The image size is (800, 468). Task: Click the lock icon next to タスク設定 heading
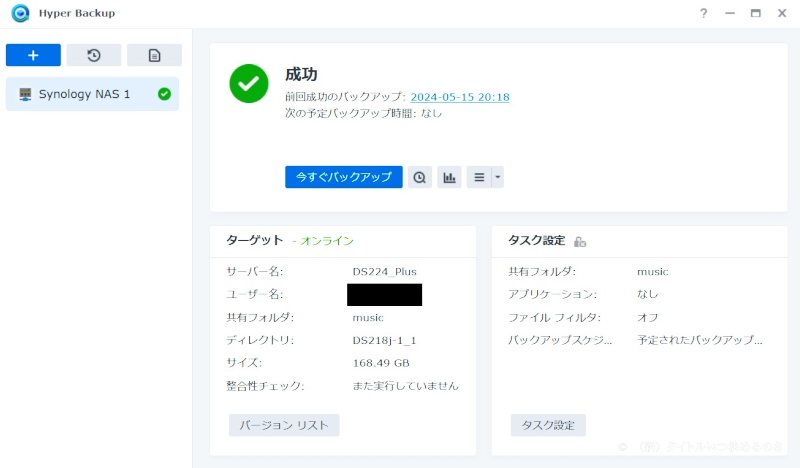pyautogui.click(x=580, y=241)
